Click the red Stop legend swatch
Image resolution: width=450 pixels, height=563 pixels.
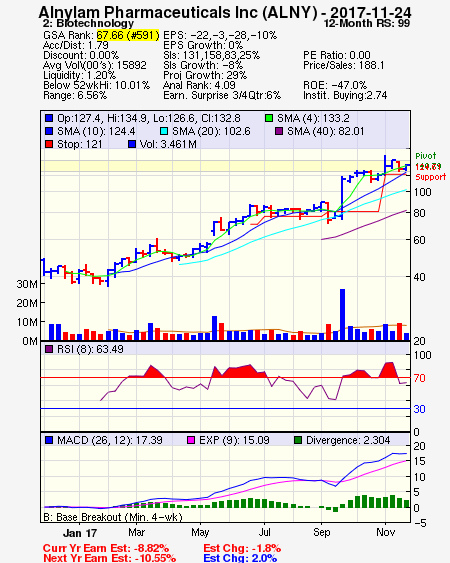click(x=49, y=144)
